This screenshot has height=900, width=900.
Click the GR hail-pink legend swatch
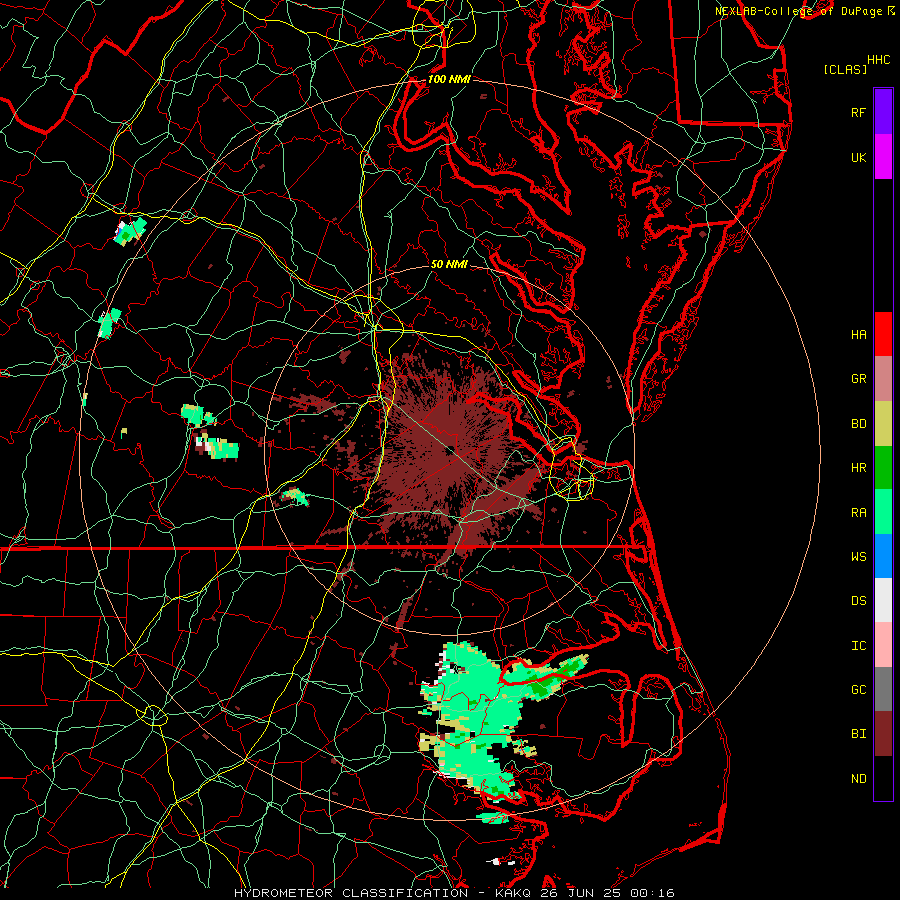pyautogui.click(x=883, y=379)
